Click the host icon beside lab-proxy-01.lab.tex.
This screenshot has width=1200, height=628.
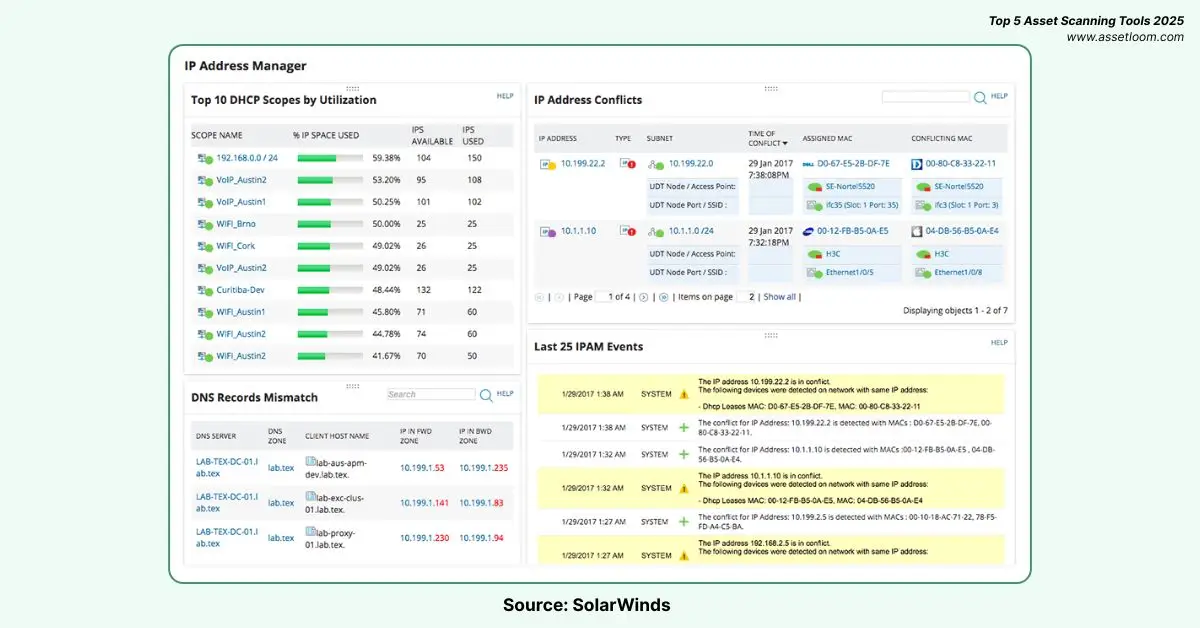[311, 532]
